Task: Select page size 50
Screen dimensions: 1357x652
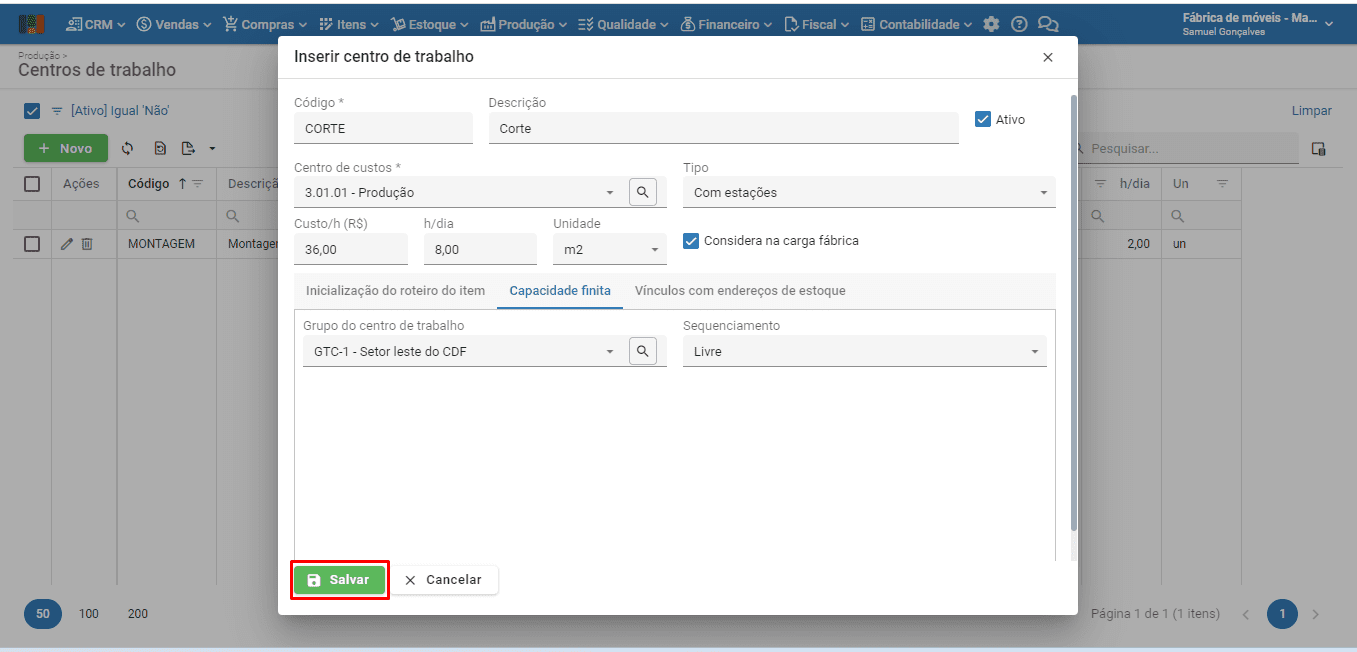Action: 43,614
